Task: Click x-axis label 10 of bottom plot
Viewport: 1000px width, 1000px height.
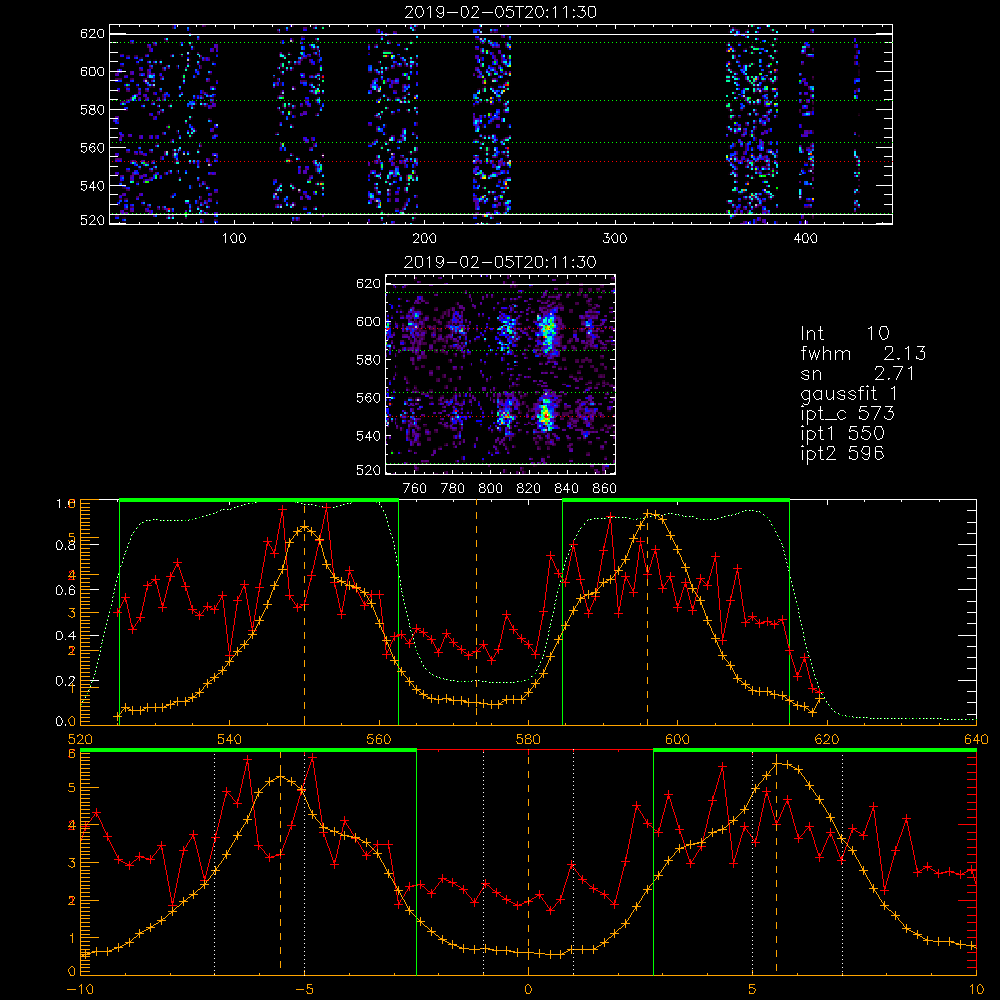Action: coord(976,989)
